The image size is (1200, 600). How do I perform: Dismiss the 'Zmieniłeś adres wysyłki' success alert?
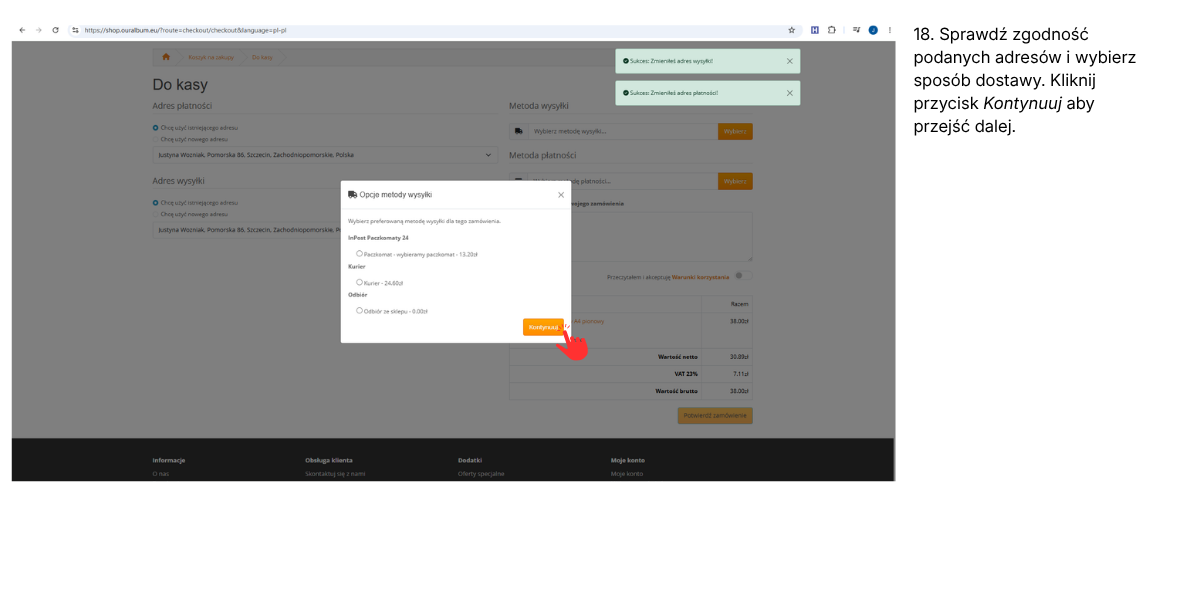coord(789,61)
